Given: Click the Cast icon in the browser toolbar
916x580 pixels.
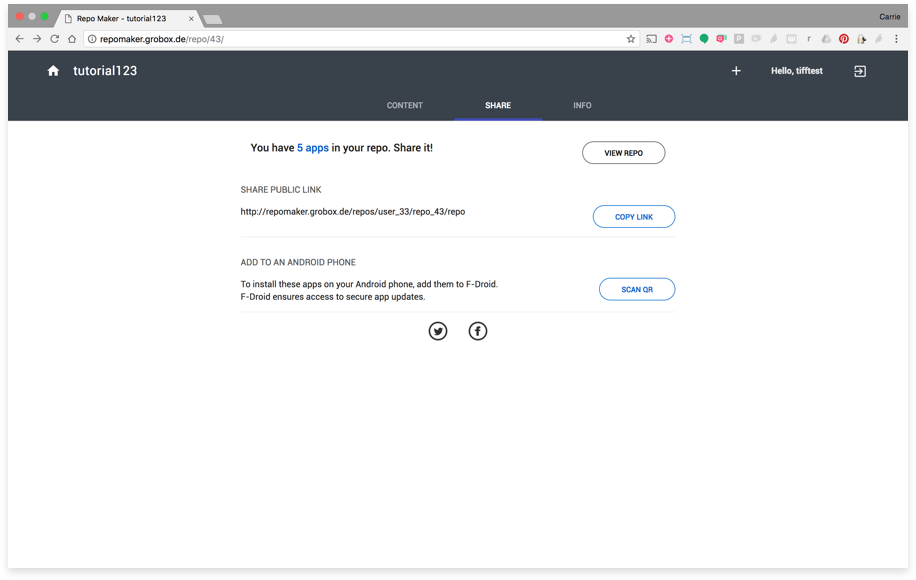Looking at the screenshot, I should click(x=651, y=39).
